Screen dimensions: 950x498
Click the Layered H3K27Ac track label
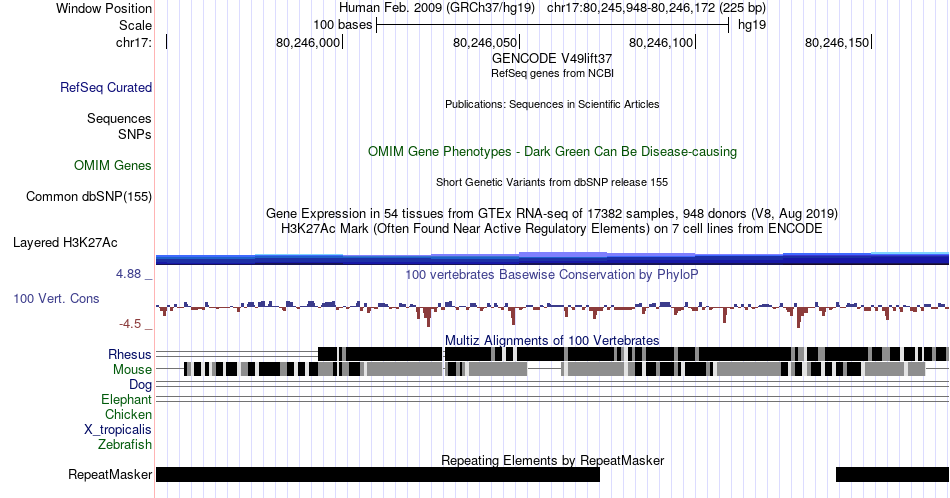[x=65, y=242]
